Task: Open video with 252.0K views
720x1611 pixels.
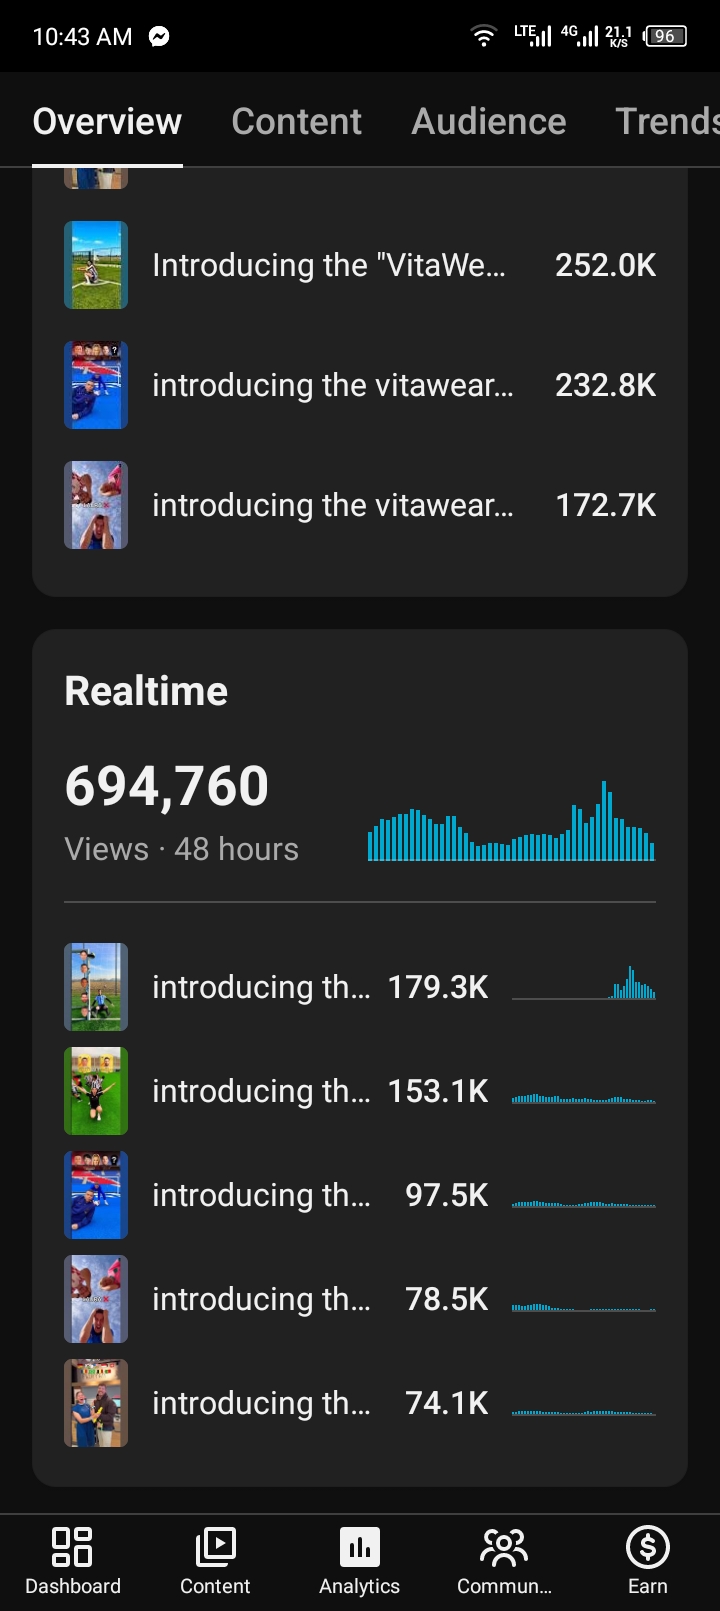Action: coord(360,265)
